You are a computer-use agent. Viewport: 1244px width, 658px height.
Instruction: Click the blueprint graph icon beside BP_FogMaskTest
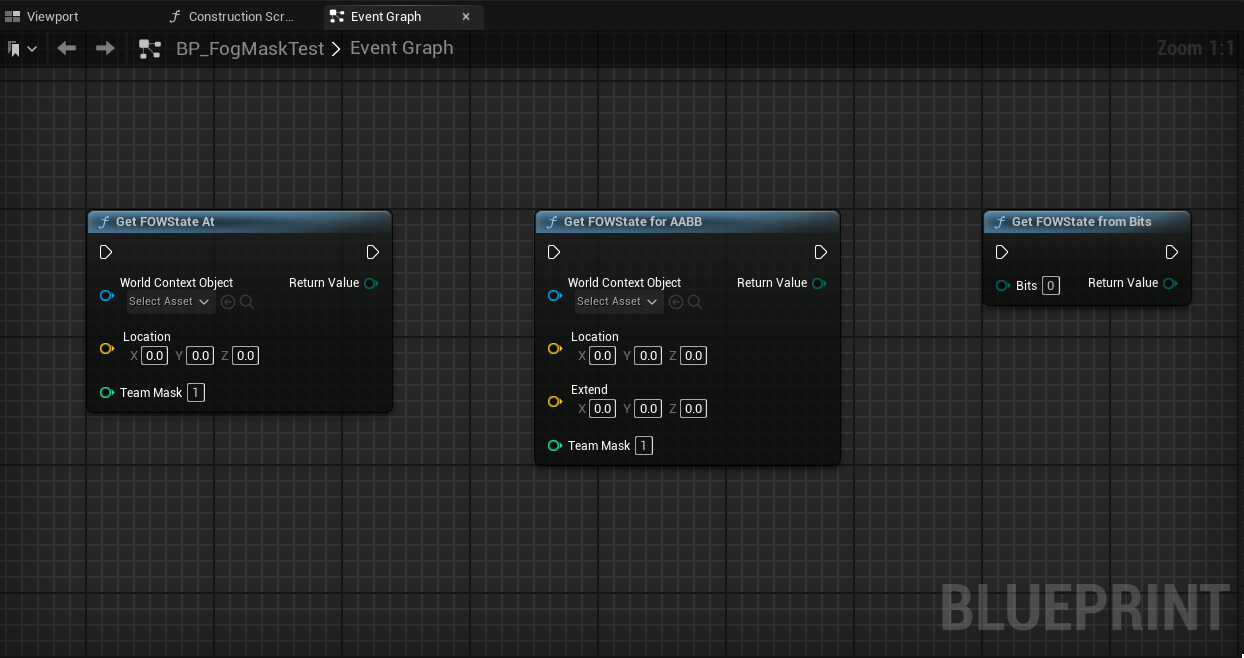click(150, 48)
